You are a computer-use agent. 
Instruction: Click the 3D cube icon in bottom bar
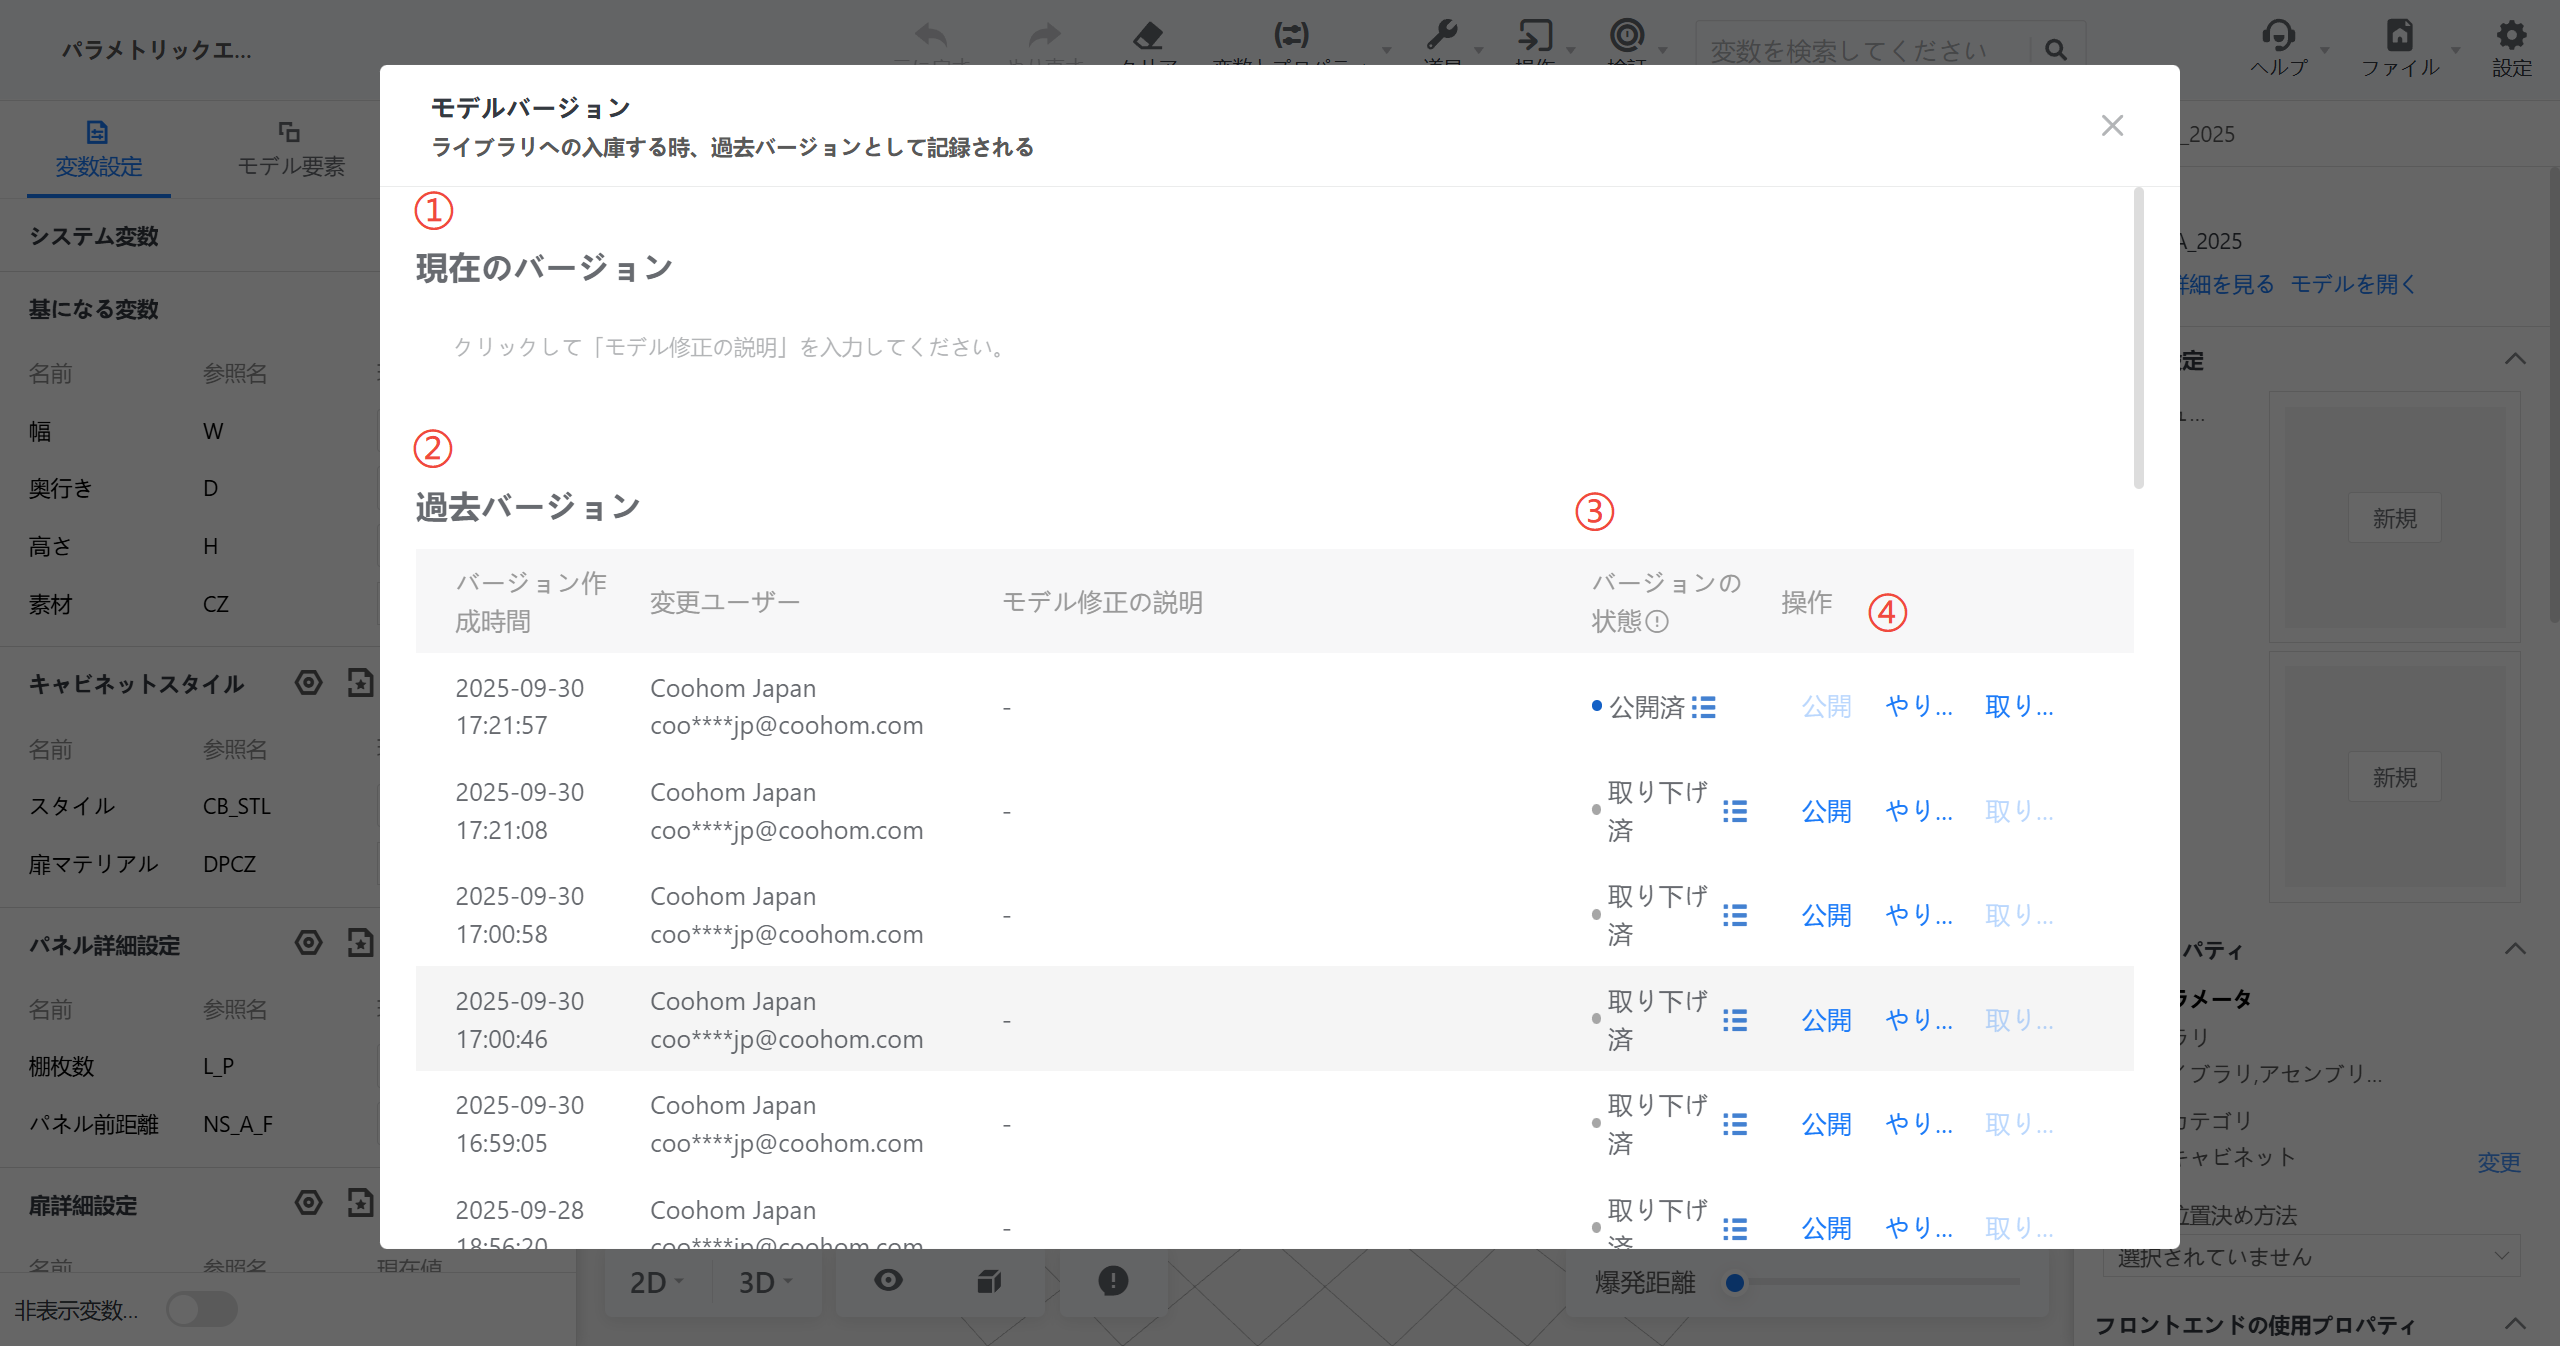point(989,1281)
